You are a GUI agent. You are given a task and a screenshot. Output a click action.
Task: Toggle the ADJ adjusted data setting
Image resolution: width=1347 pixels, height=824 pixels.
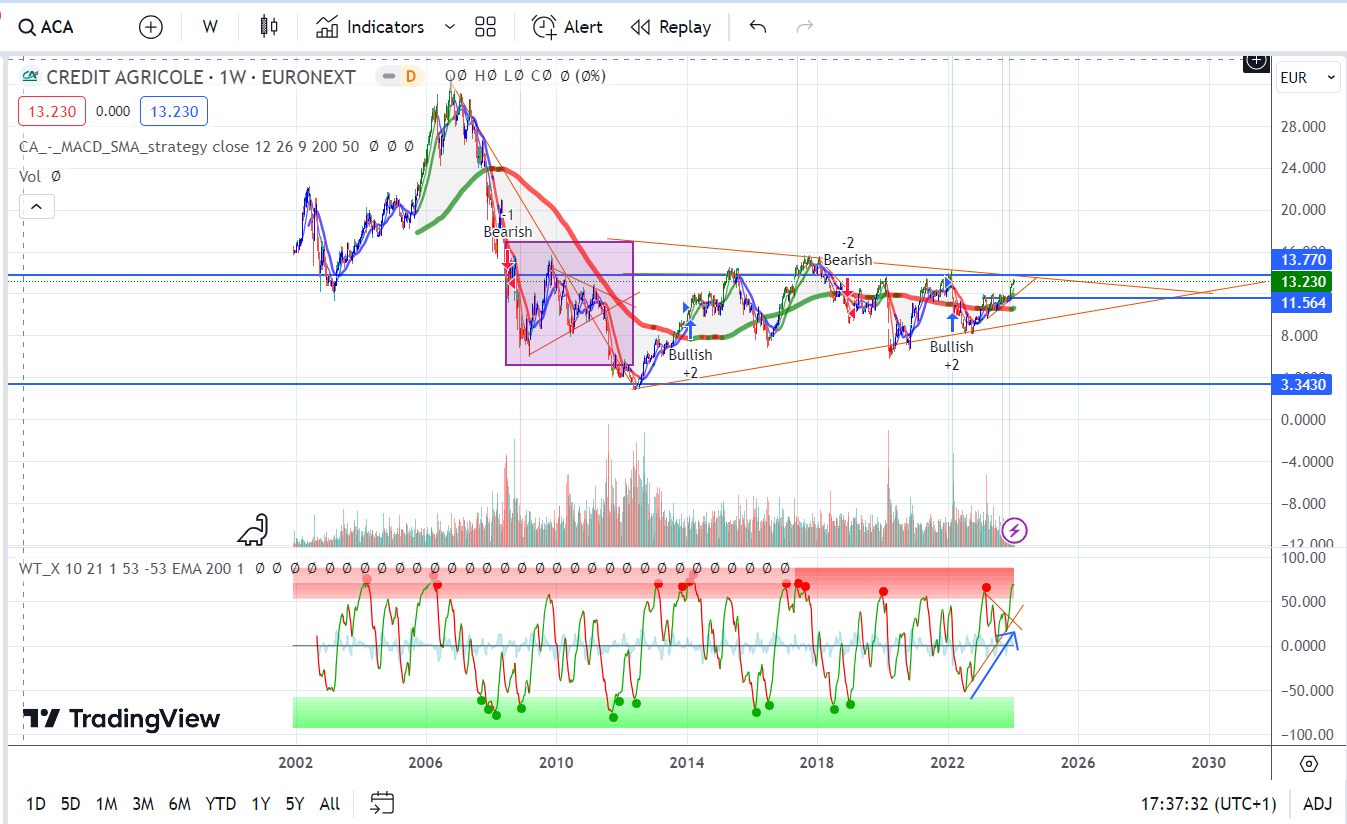click(1317, 803)
